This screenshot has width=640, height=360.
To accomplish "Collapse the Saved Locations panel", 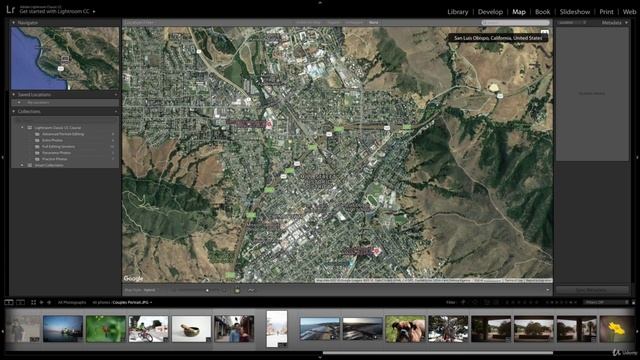I will [13, 94].
